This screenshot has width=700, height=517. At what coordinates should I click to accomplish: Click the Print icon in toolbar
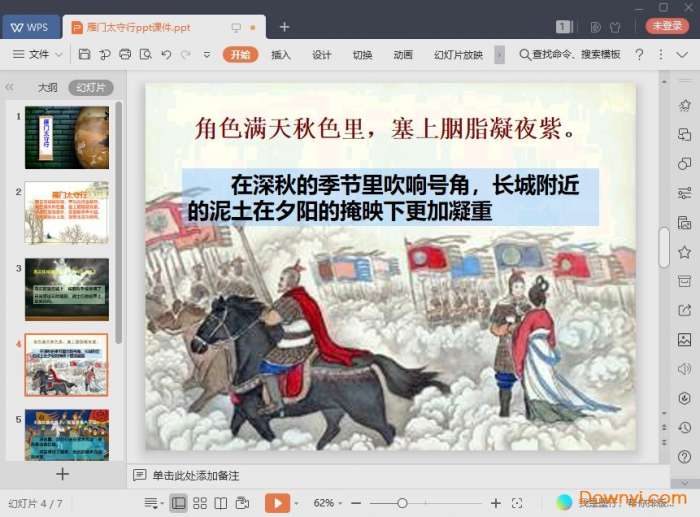point(125,54)
